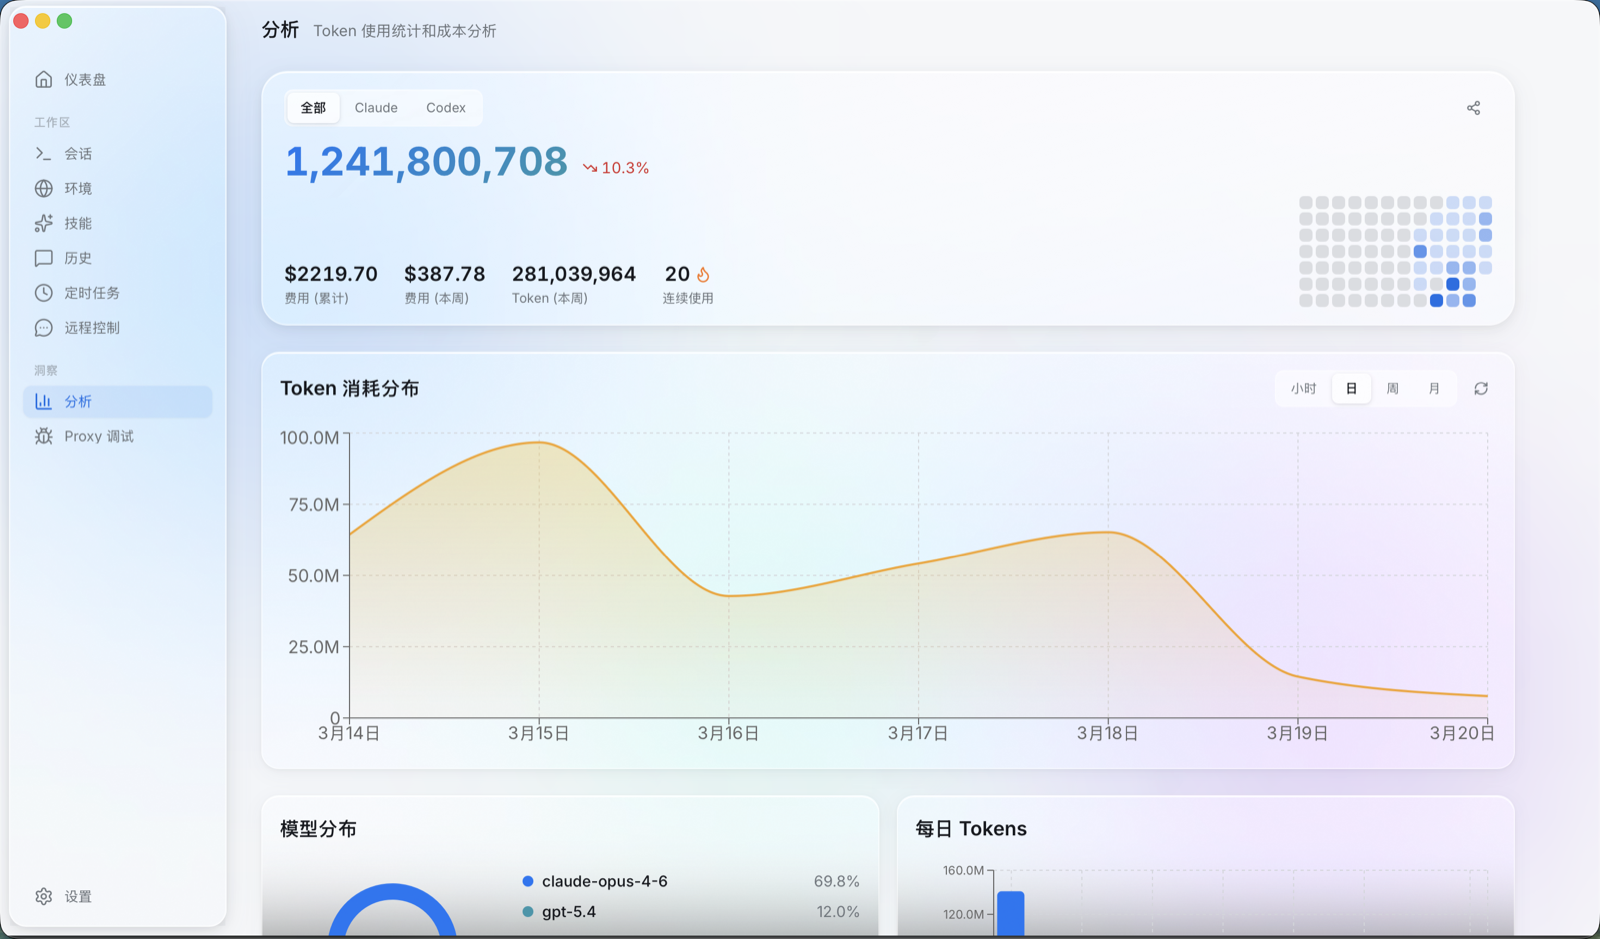Select the 周 weekly time range
Screen dimensions: 1600x939
1392,388
